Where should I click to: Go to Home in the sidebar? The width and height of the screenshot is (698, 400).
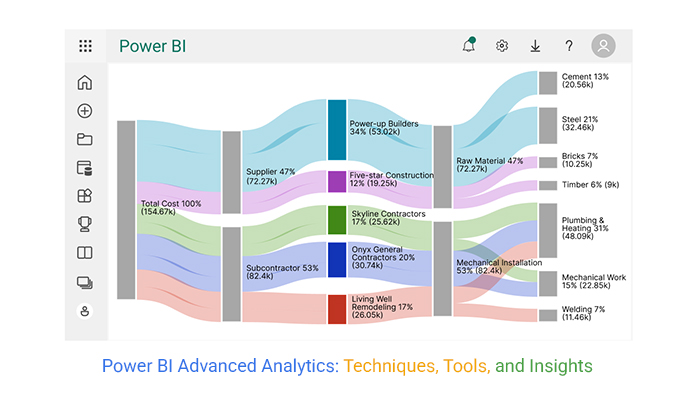(x=85, y=82)
